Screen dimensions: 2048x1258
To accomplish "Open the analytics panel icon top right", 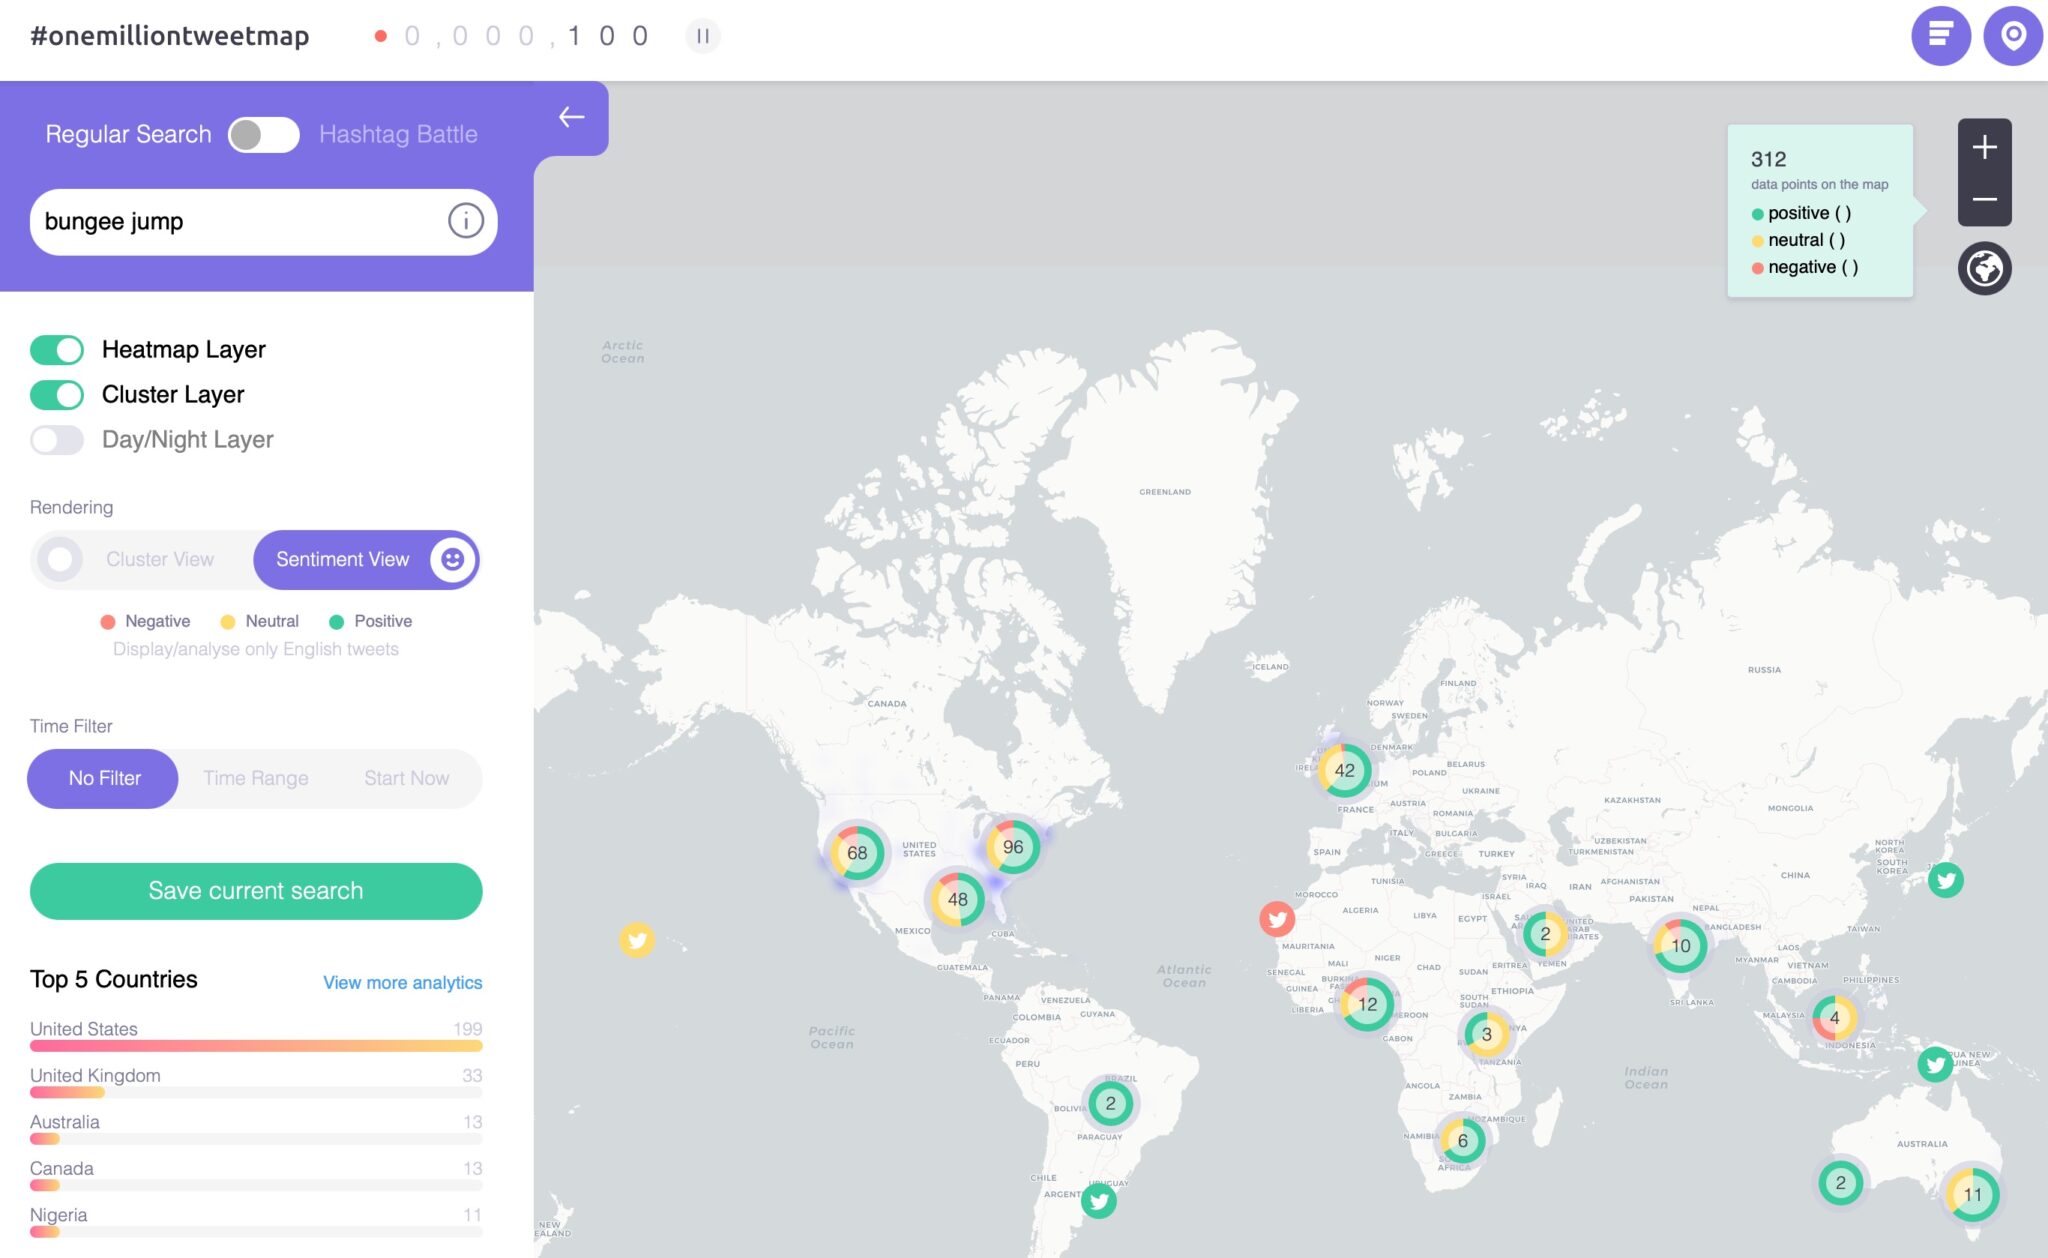I will click(x=1941, y=35).
